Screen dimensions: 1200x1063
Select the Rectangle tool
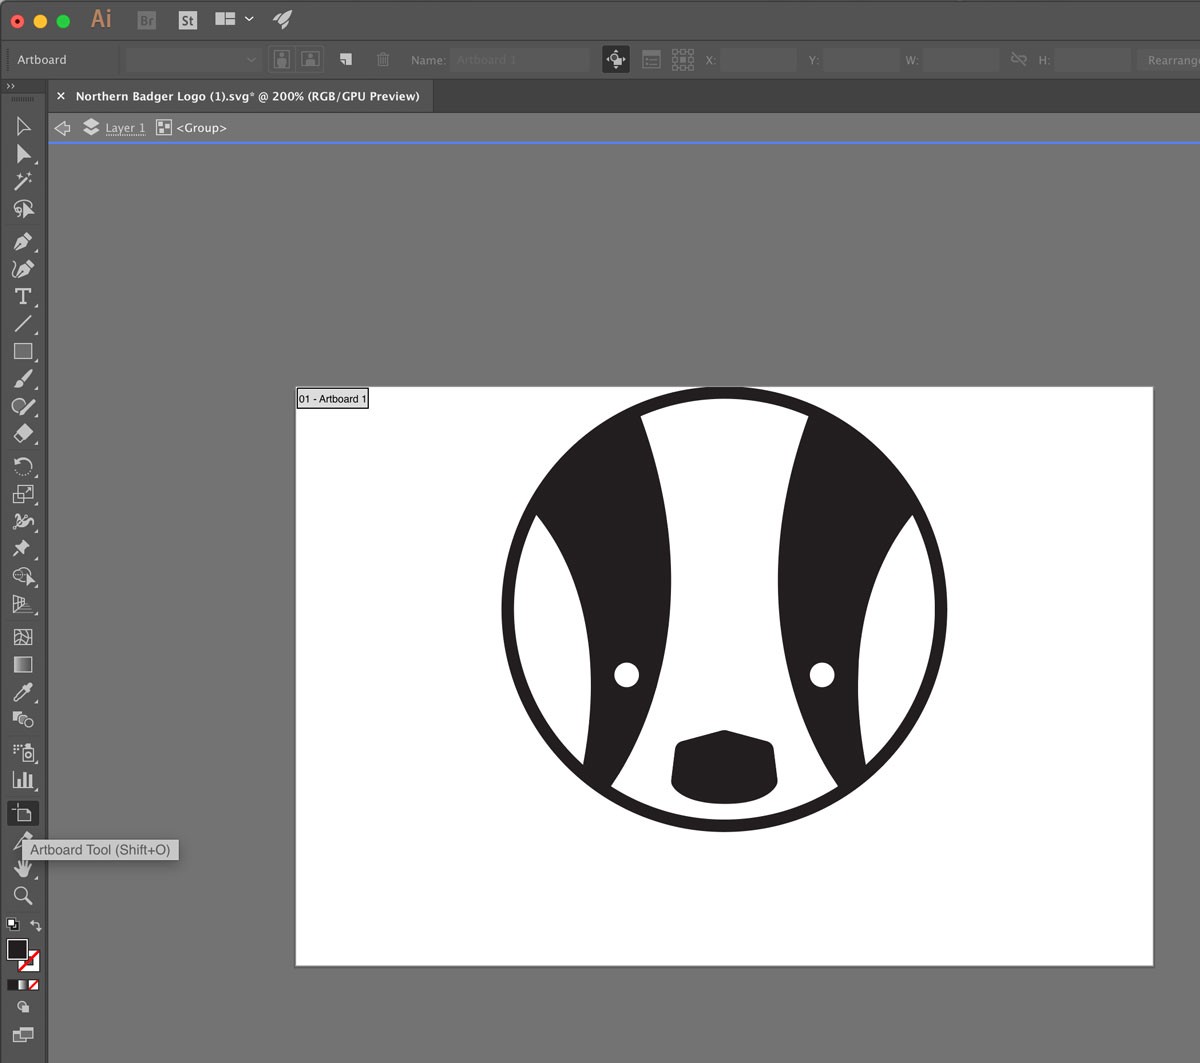(x=22, y=352)
